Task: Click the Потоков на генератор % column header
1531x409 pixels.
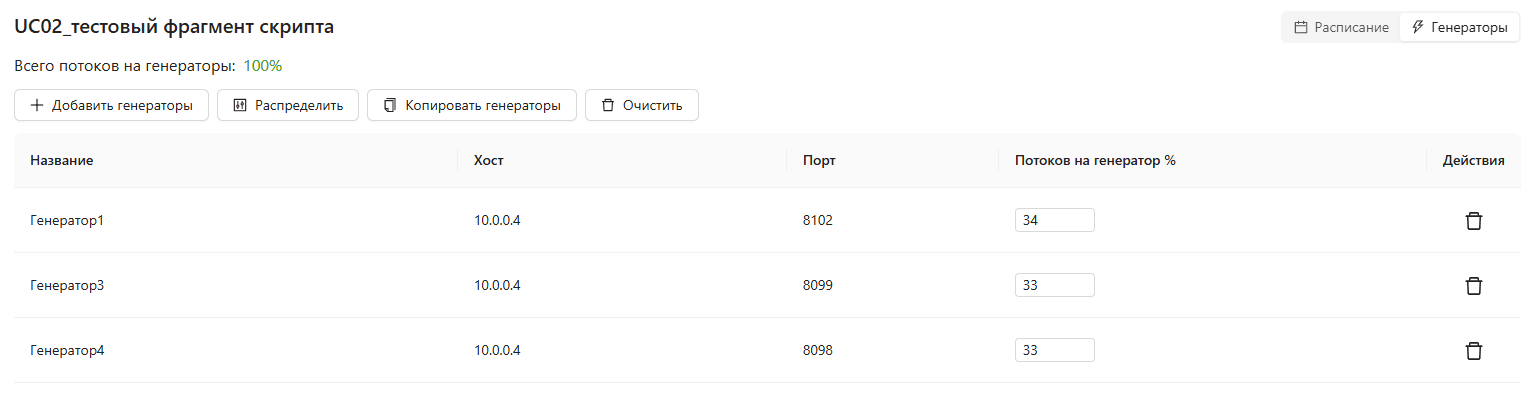Action: [1095, 161]
